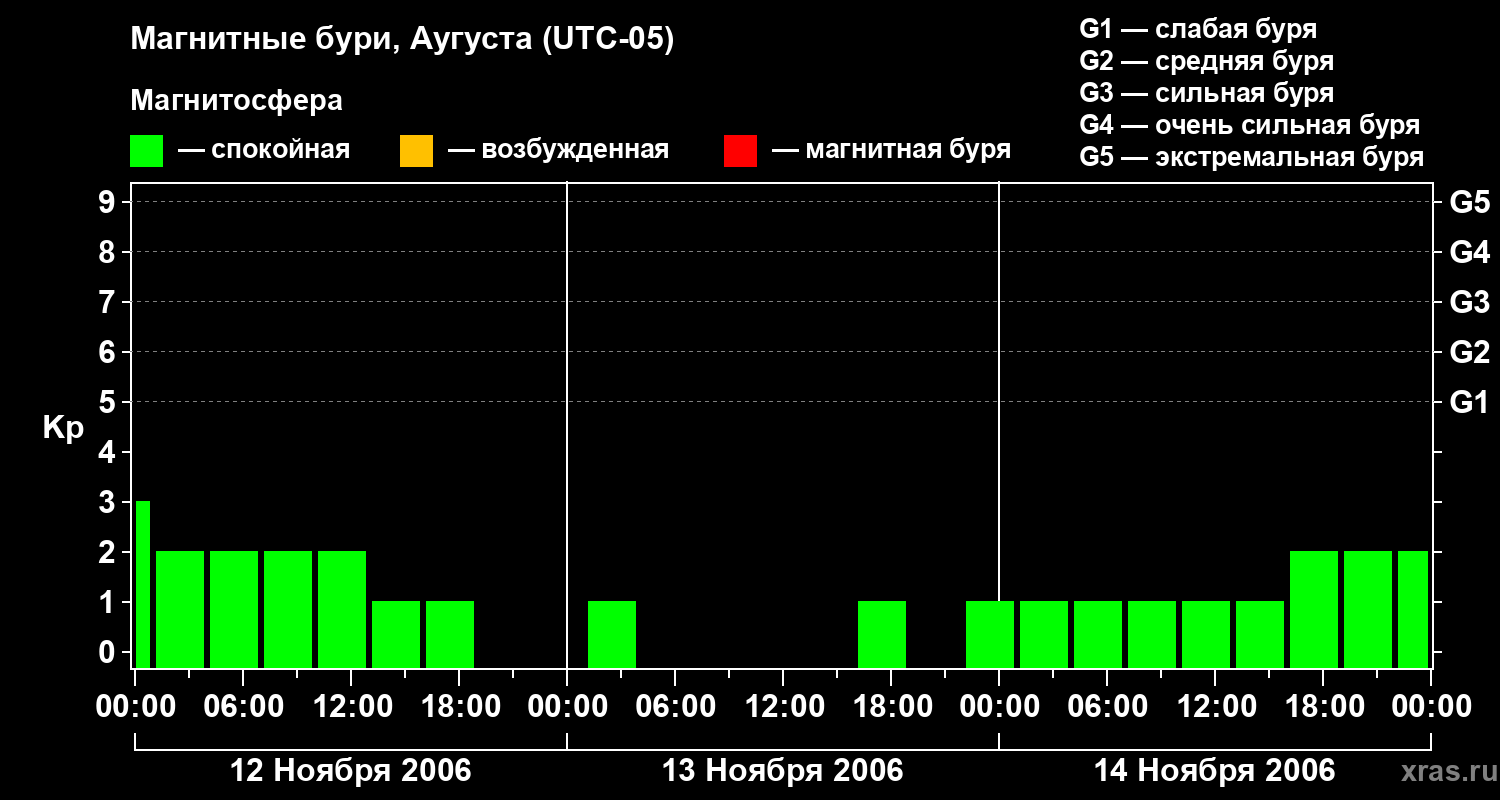Viewport: 1500px width, 800px height.
Task: Click the '— спокойная' legend label
Action: [264, 151]
